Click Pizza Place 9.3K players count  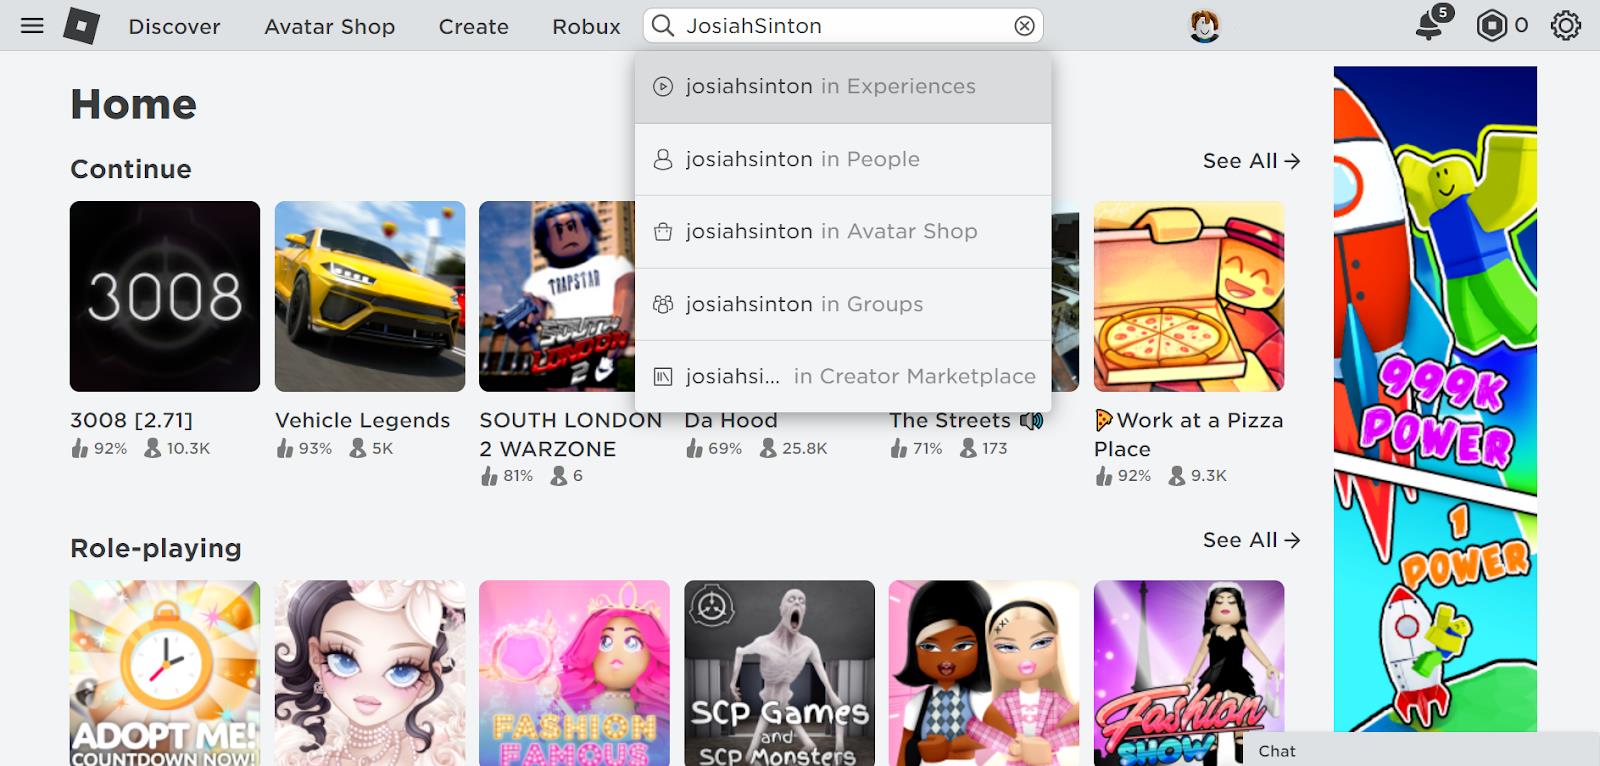click(1197, 476)
